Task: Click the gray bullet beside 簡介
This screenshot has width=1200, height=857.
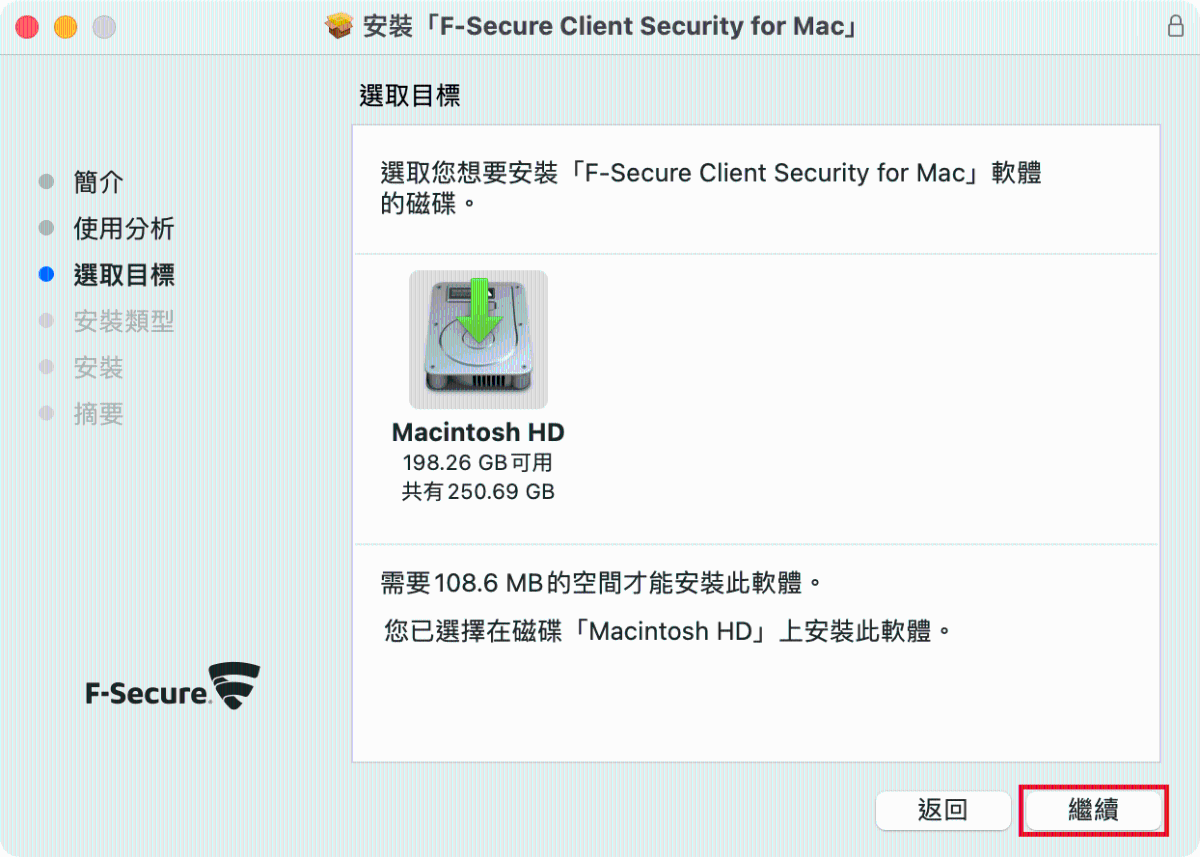Action: click(46, 182)
